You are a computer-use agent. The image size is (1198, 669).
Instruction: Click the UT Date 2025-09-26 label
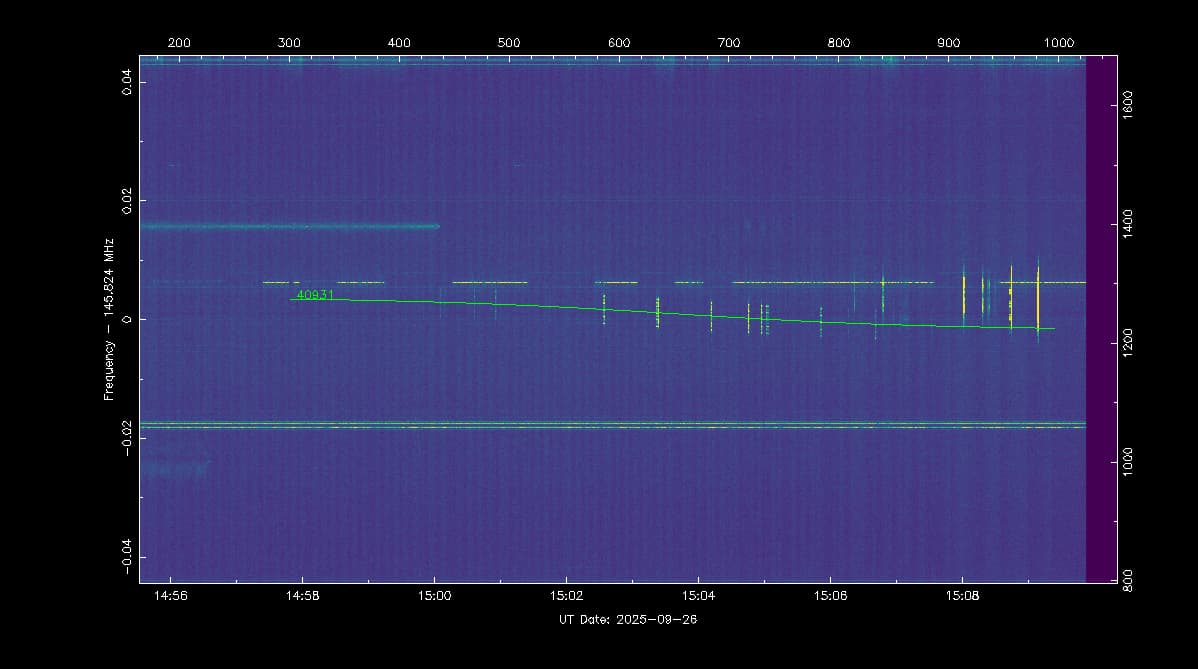pyautogui.click(x=625, y=620)
